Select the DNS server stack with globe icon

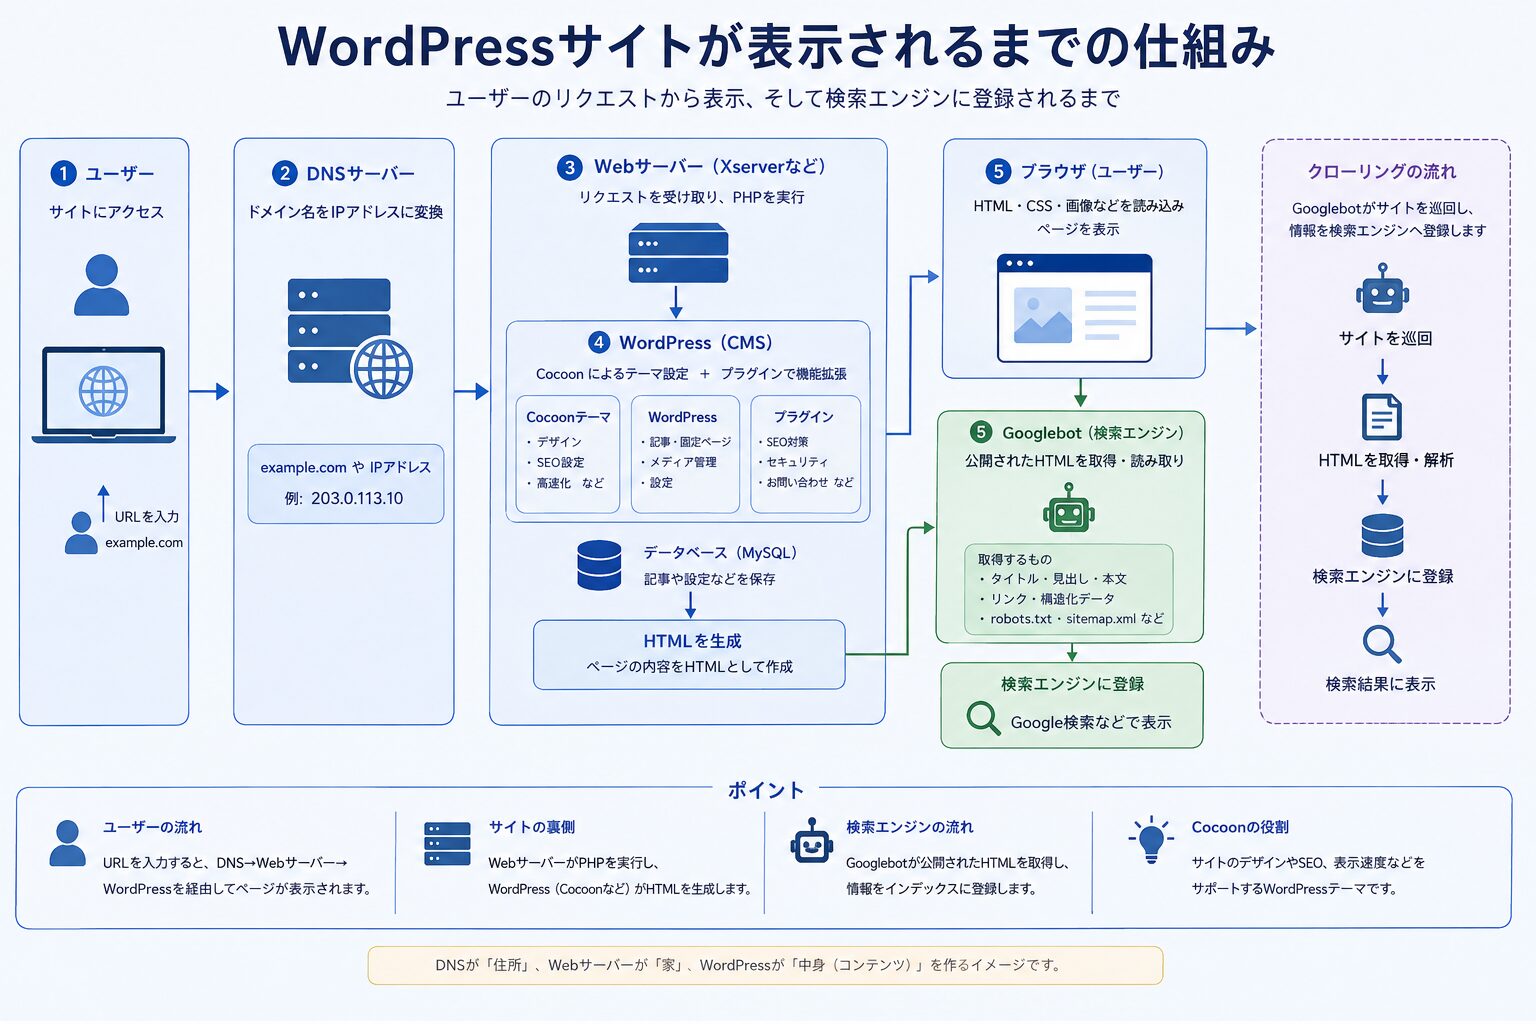pos(350,337)
